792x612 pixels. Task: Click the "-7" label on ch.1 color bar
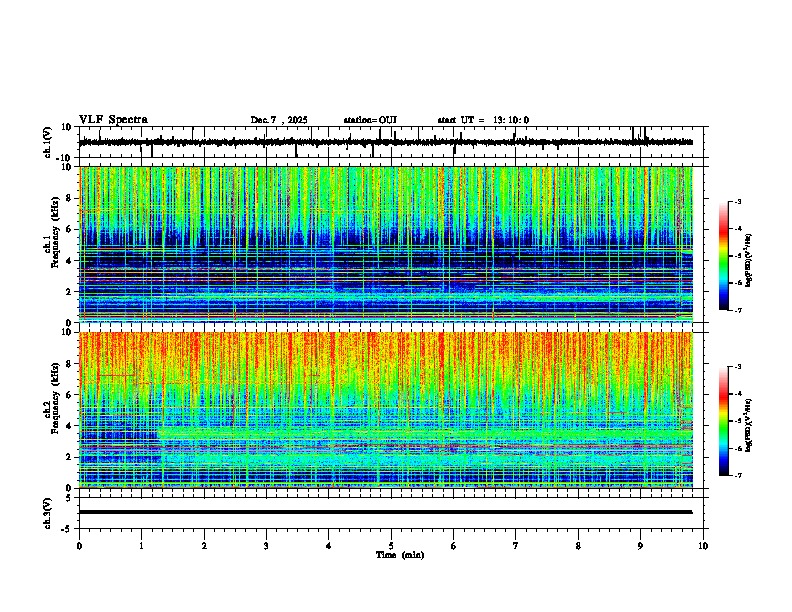pyautogui.click(x=738, y=310)
